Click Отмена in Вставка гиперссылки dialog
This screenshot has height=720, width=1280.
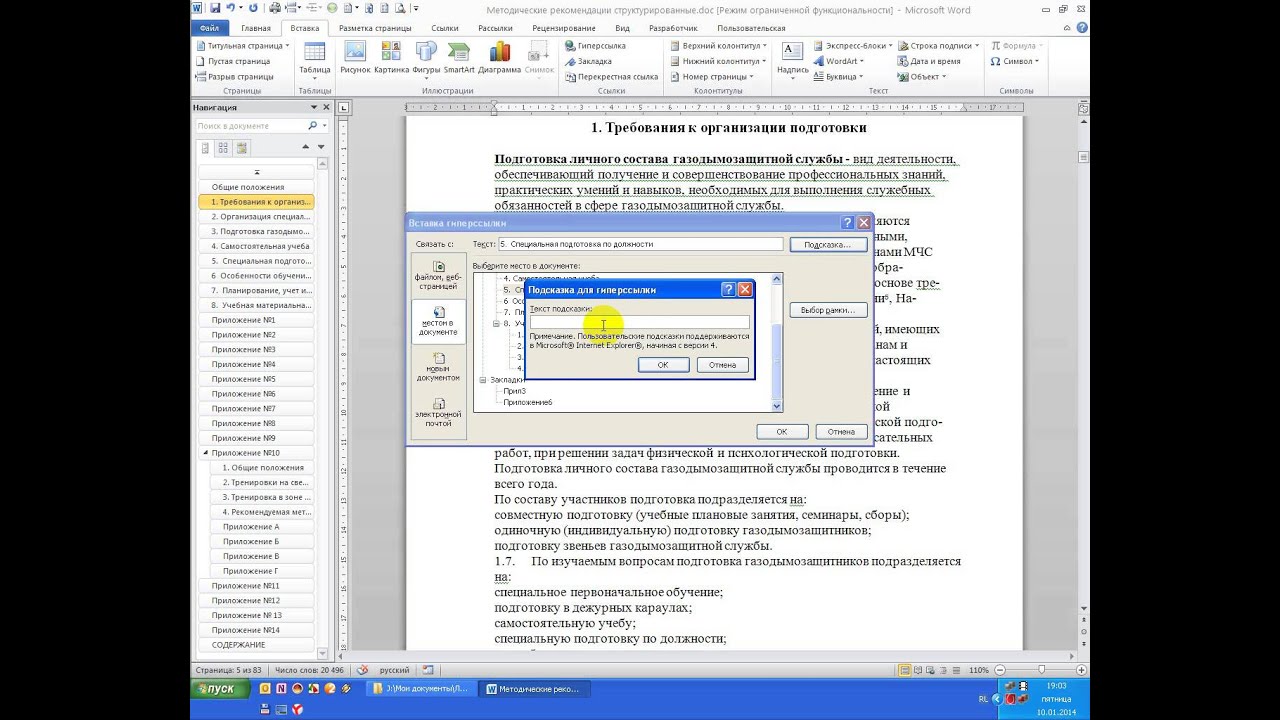point(841,431)
